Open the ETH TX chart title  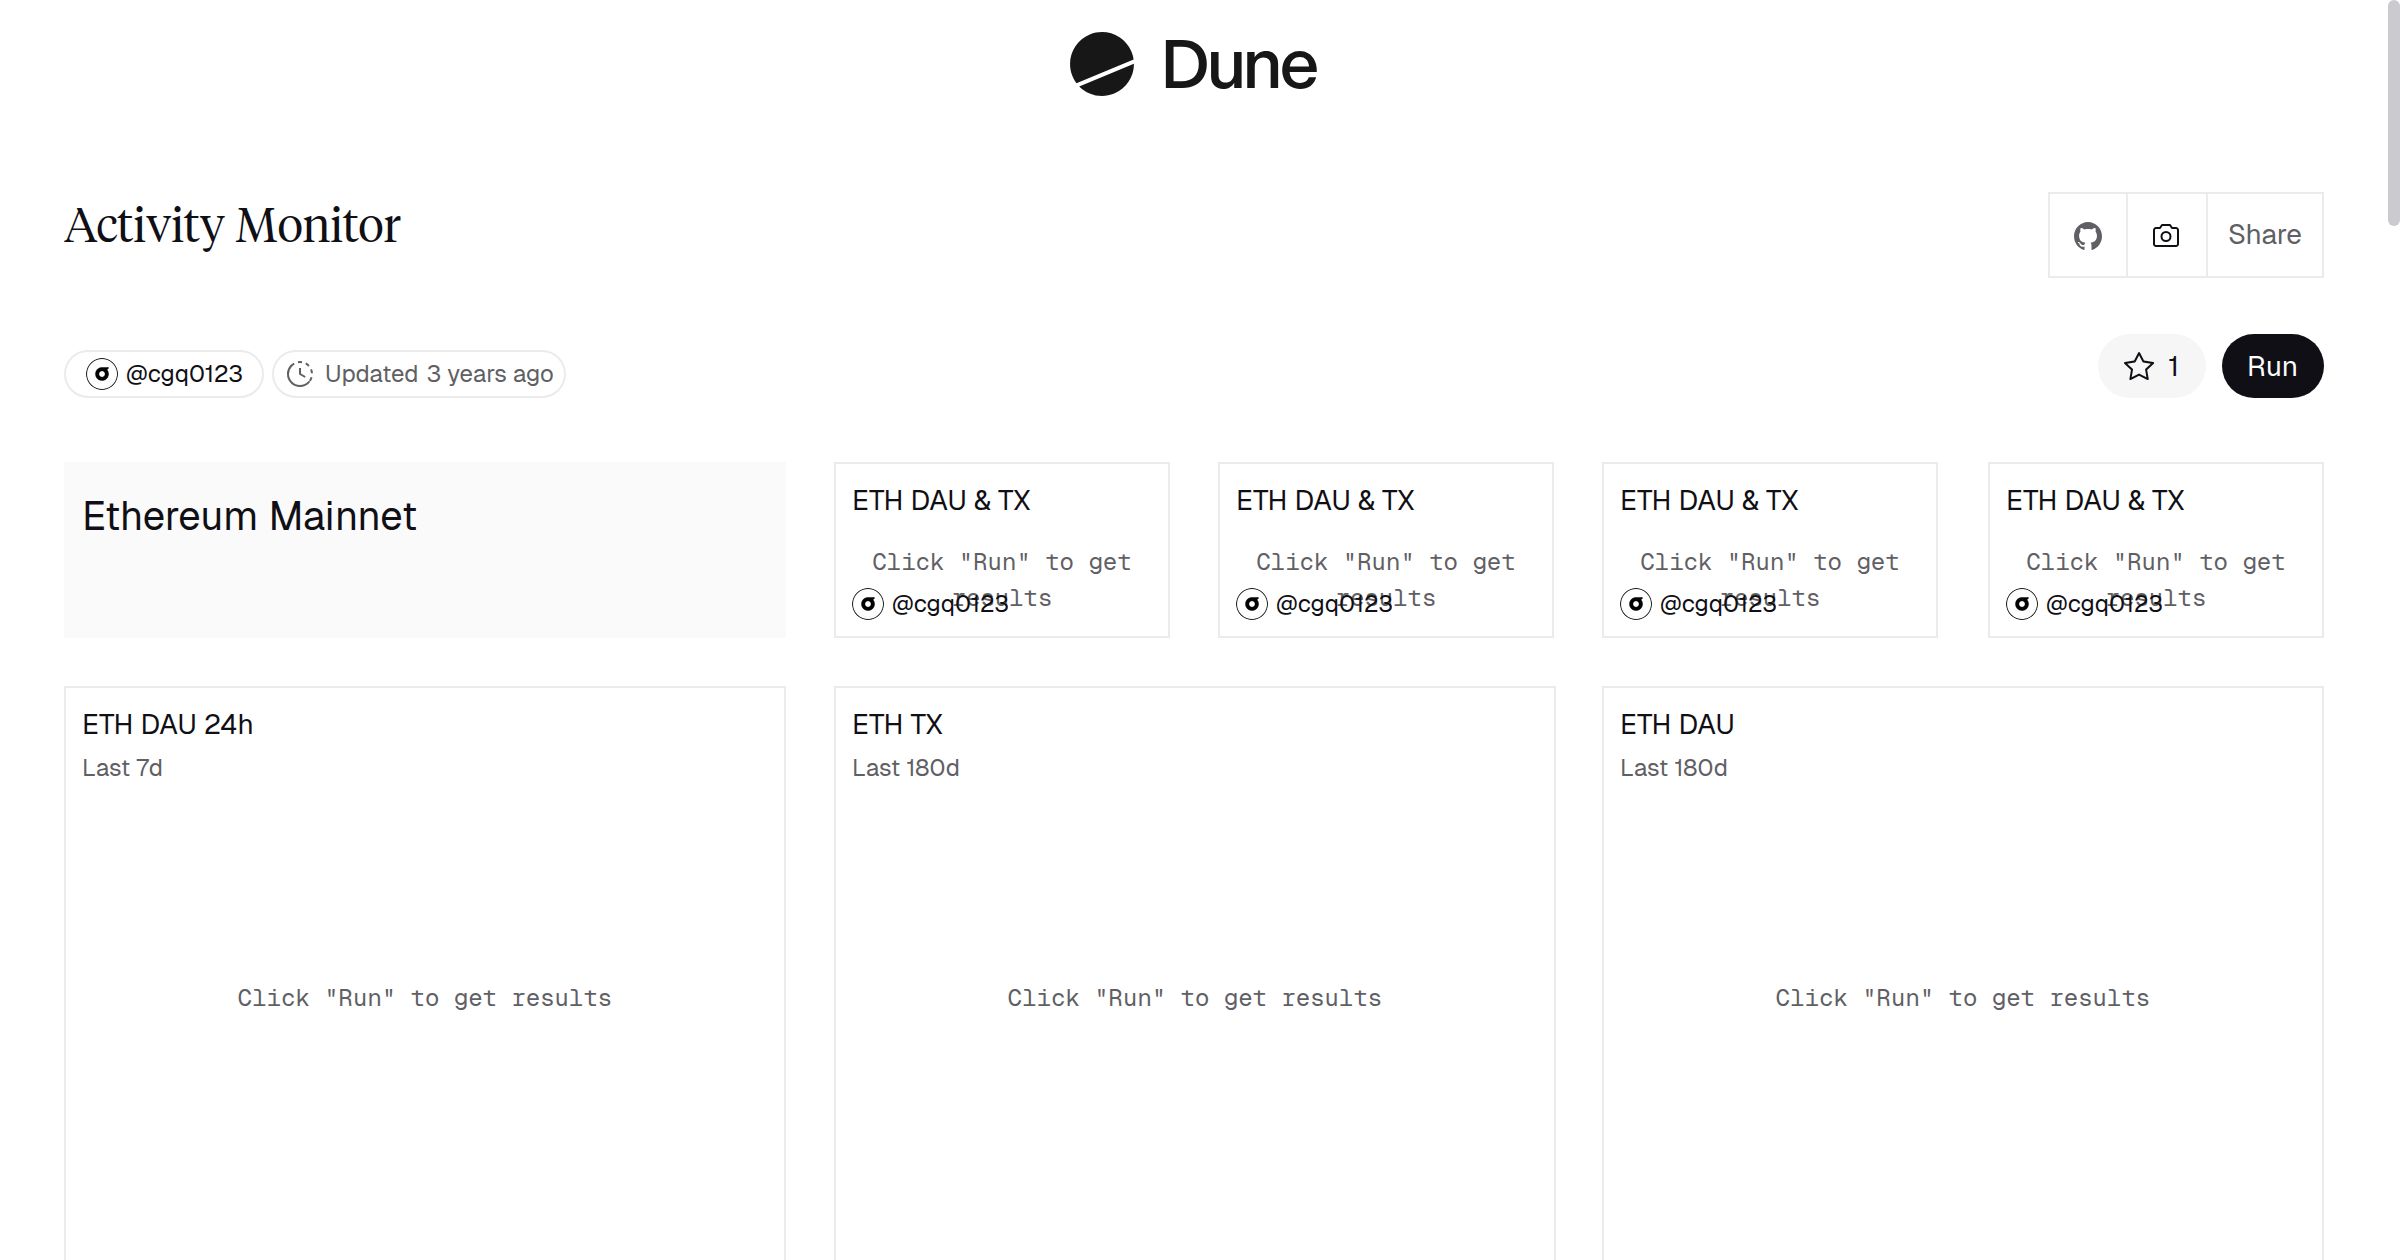(897, 724)
